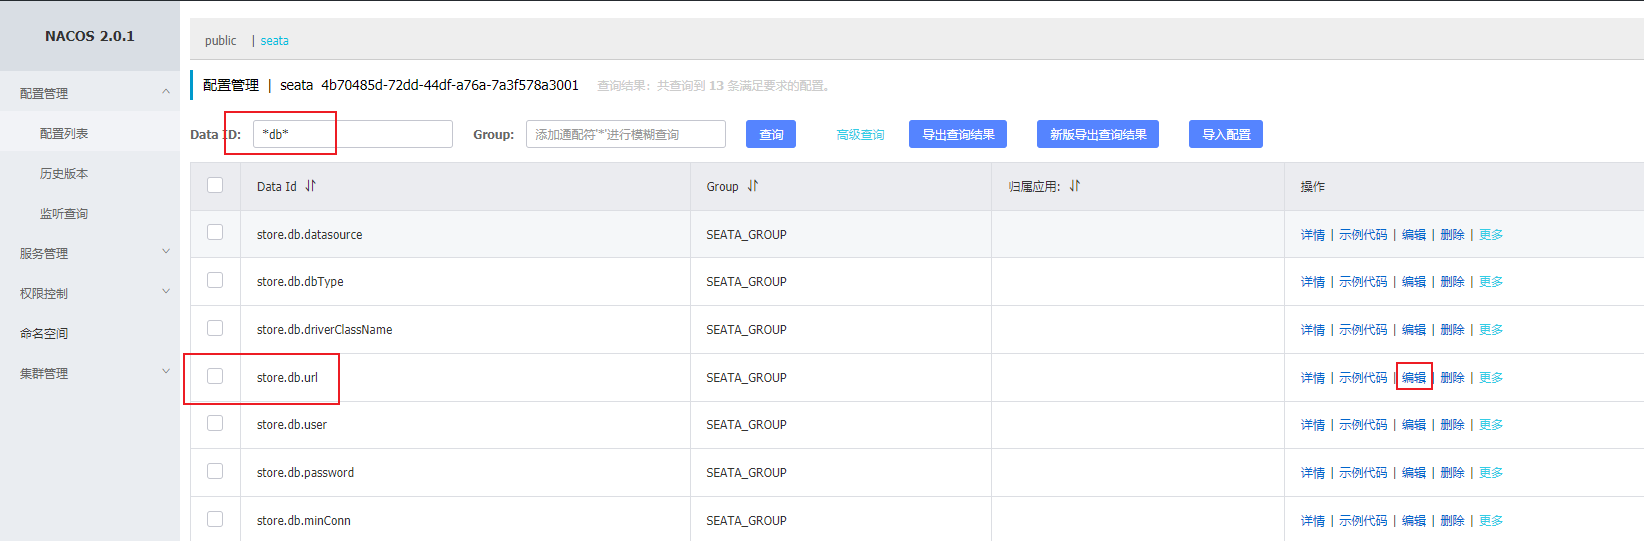Select the store.db.datasource row checkbox
This screenshot has width=1644, height=541.
215,232
